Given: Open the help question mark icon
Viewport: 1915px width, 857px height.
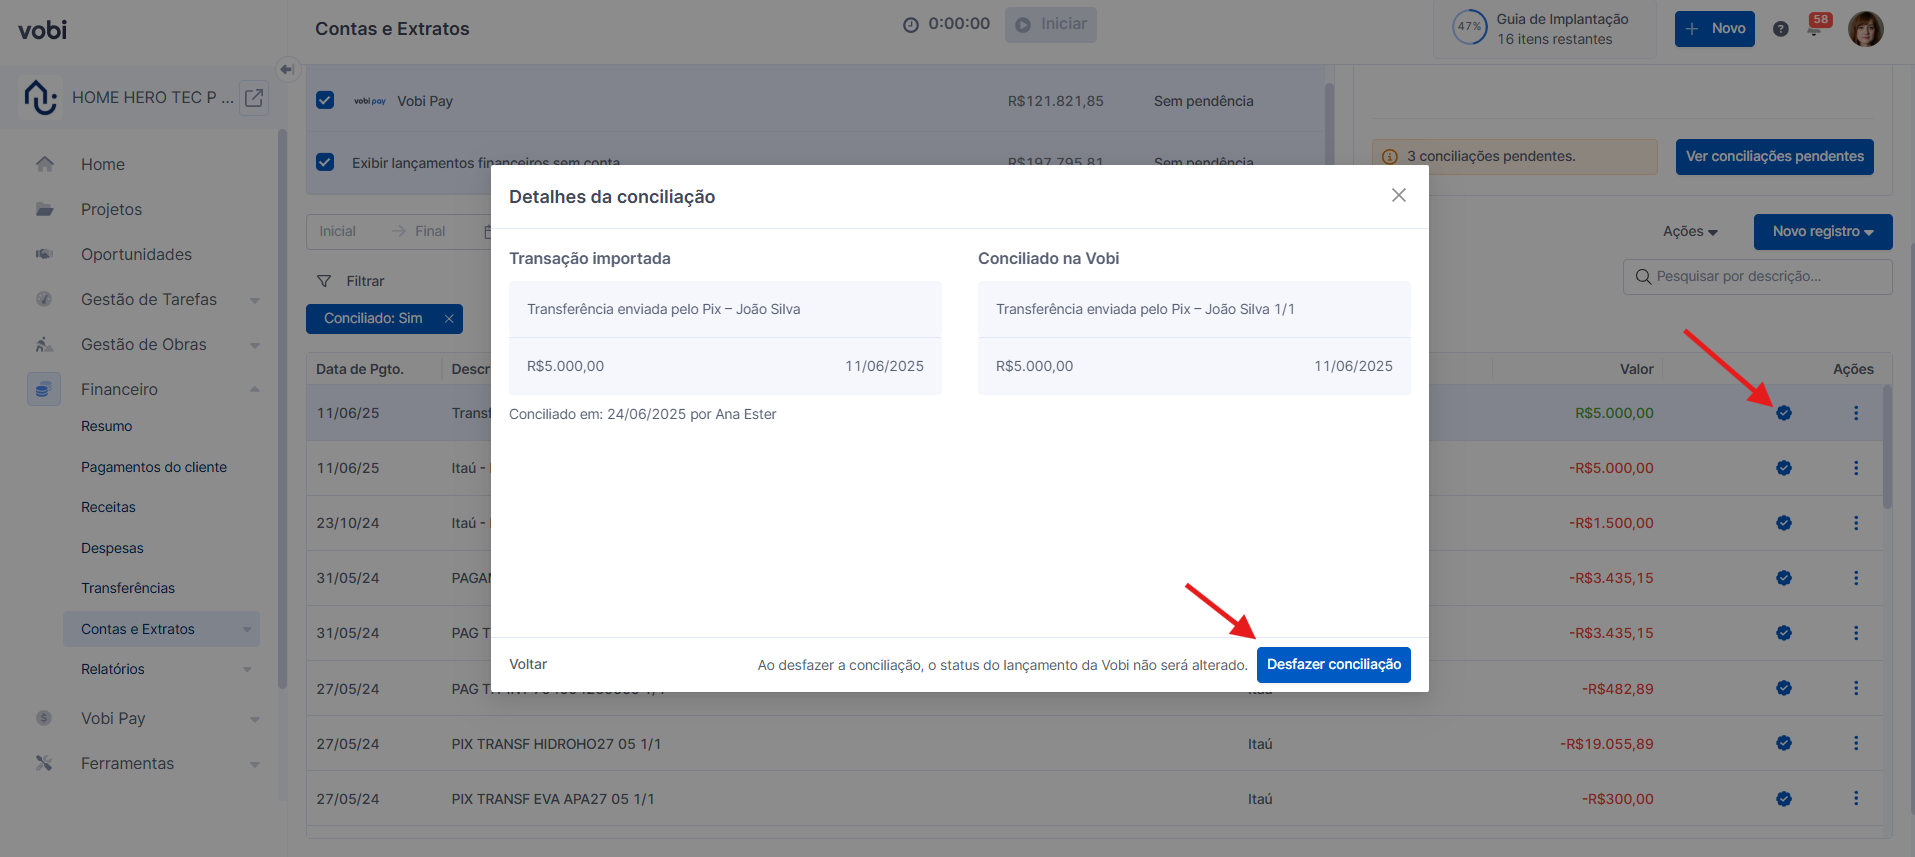Looking at the screenshot, I should point(1780,29).
